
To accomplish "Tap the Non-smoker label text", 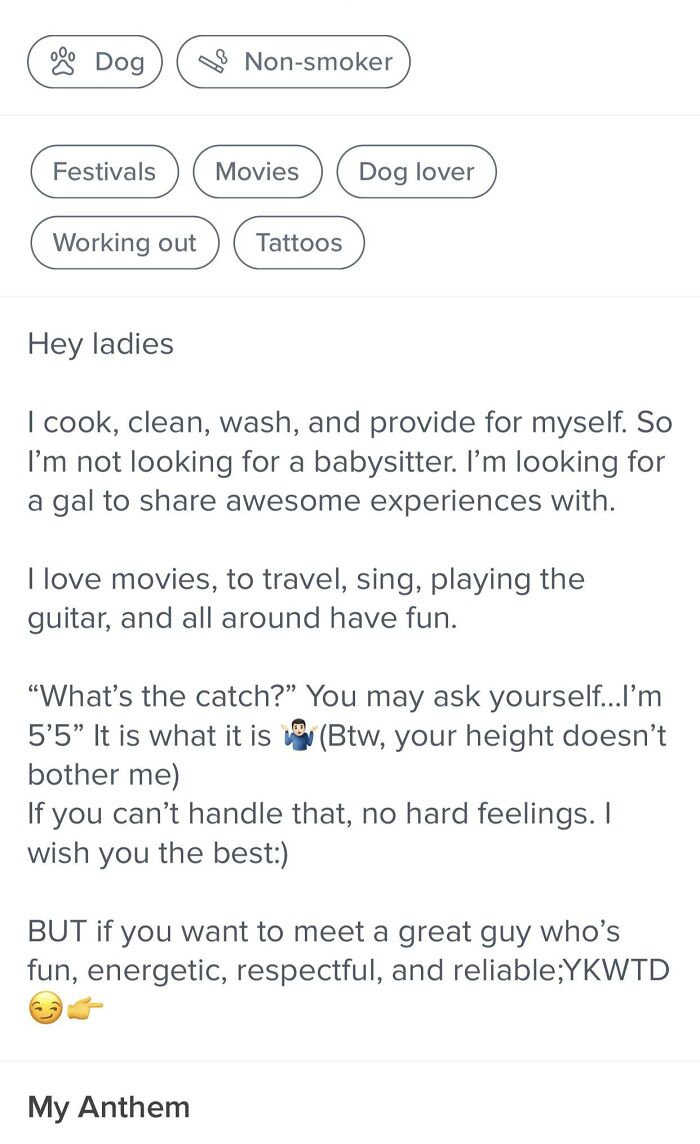I will [x=318, y=62].
